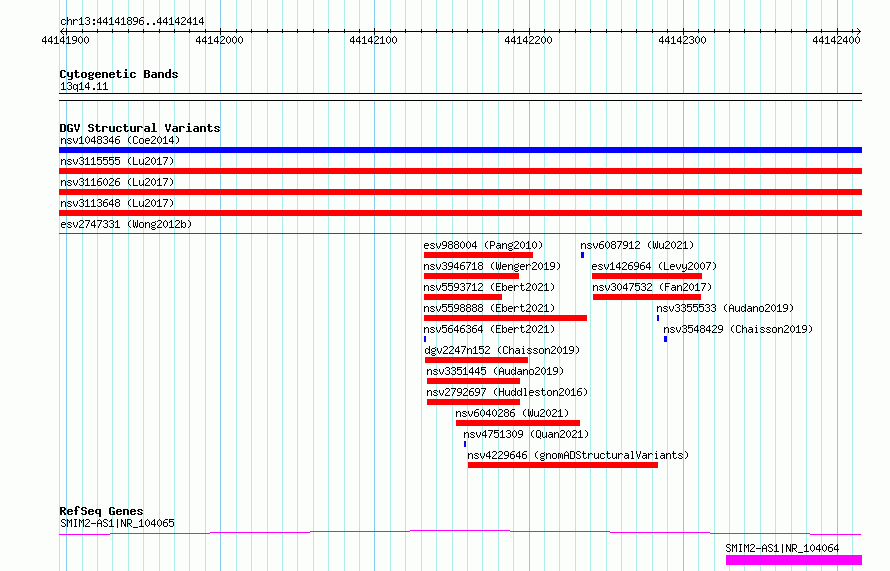Click ruler position 44142000

click(x=219, y=40)
